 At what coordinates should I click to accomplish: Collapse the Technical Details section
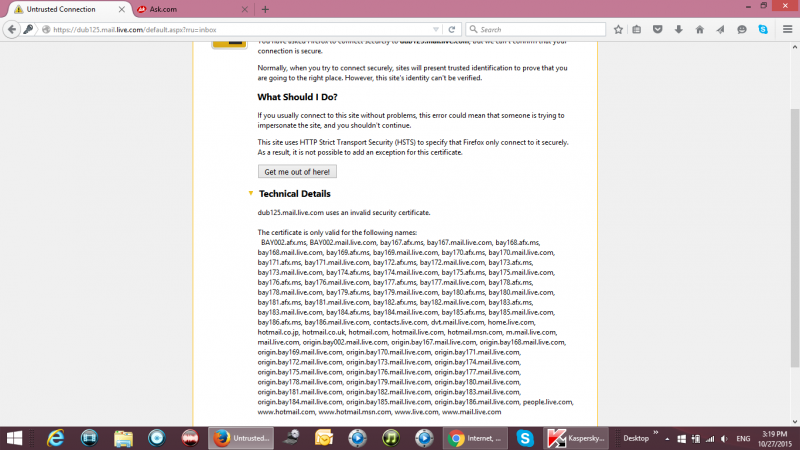(x=251, y=194)
